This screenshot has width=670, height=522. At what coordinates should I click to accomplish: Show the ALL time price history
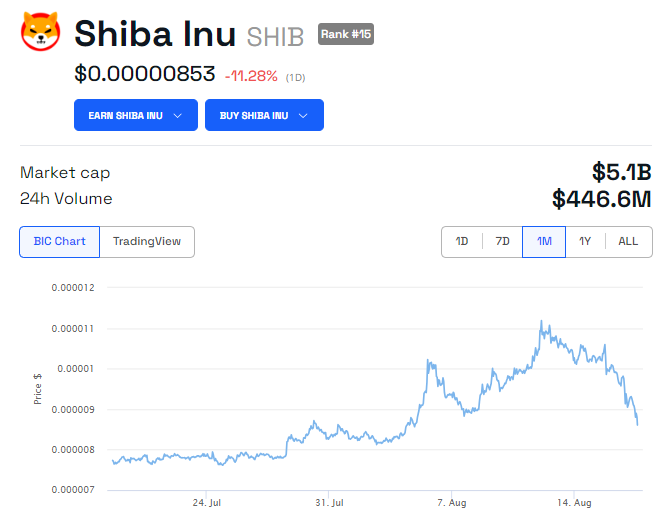[x=628, y=241]
